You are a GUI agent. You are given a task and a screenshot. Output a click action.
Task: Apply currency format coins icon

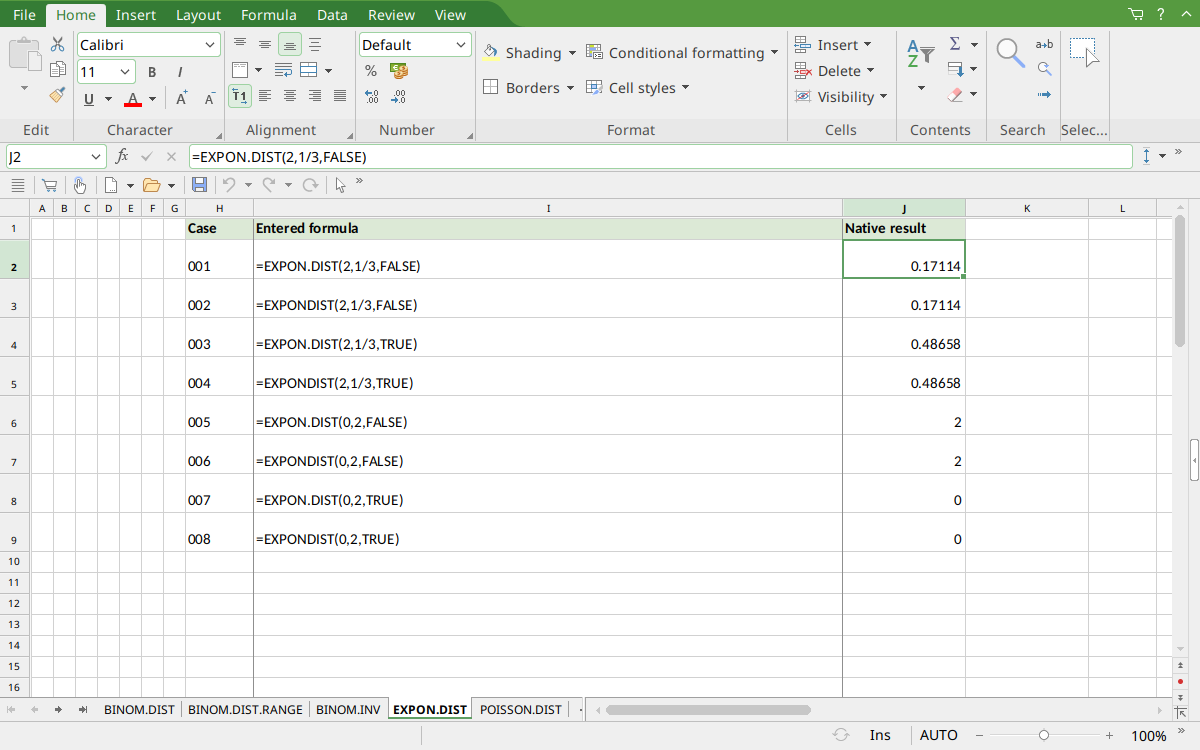point(399,71)
